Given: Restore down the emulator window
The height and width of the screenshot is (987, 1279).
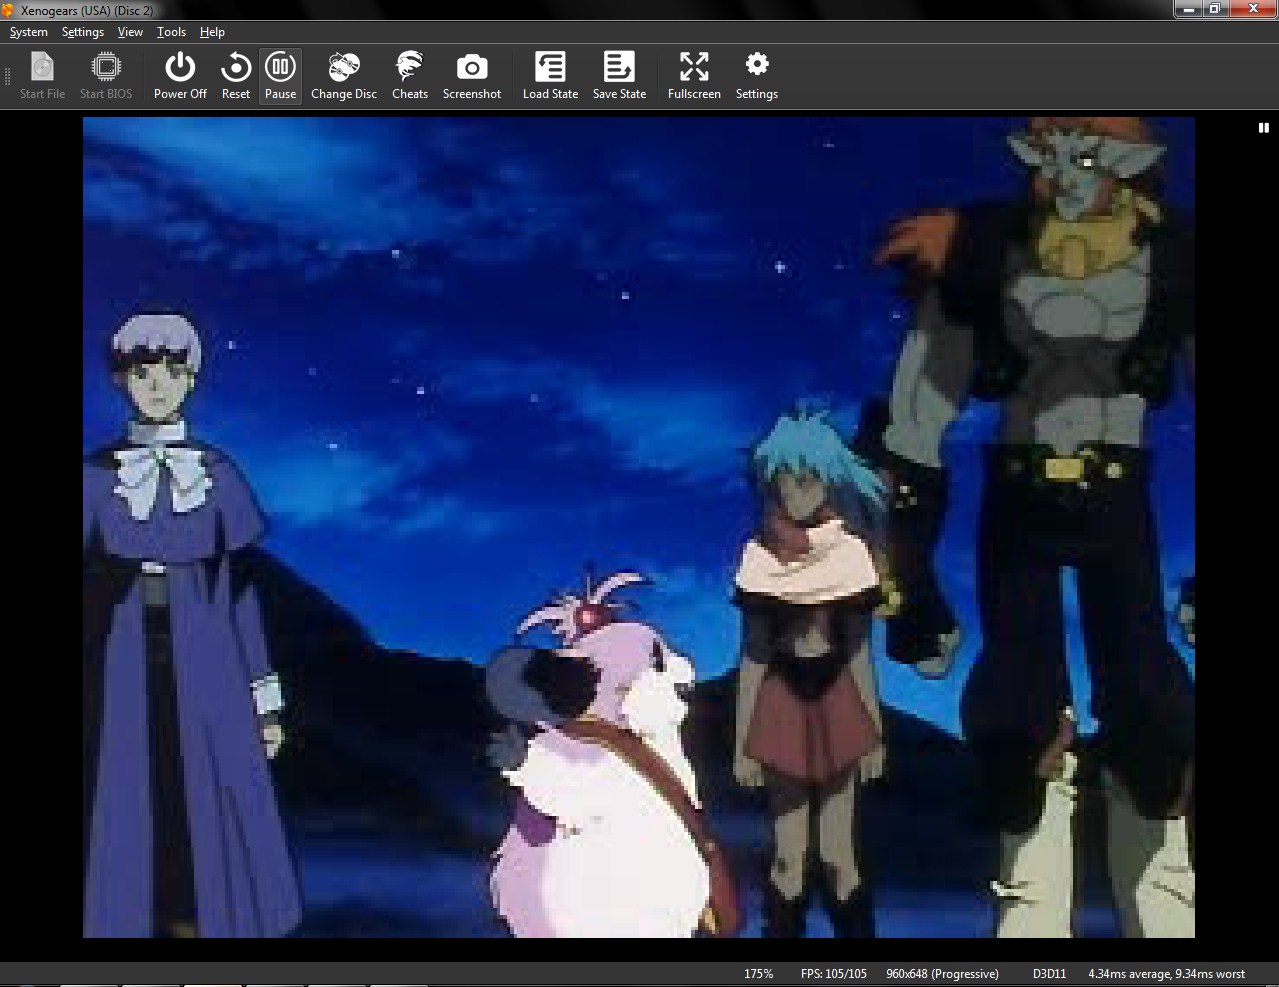Looking at the screenshot, I should [1214, 9].
